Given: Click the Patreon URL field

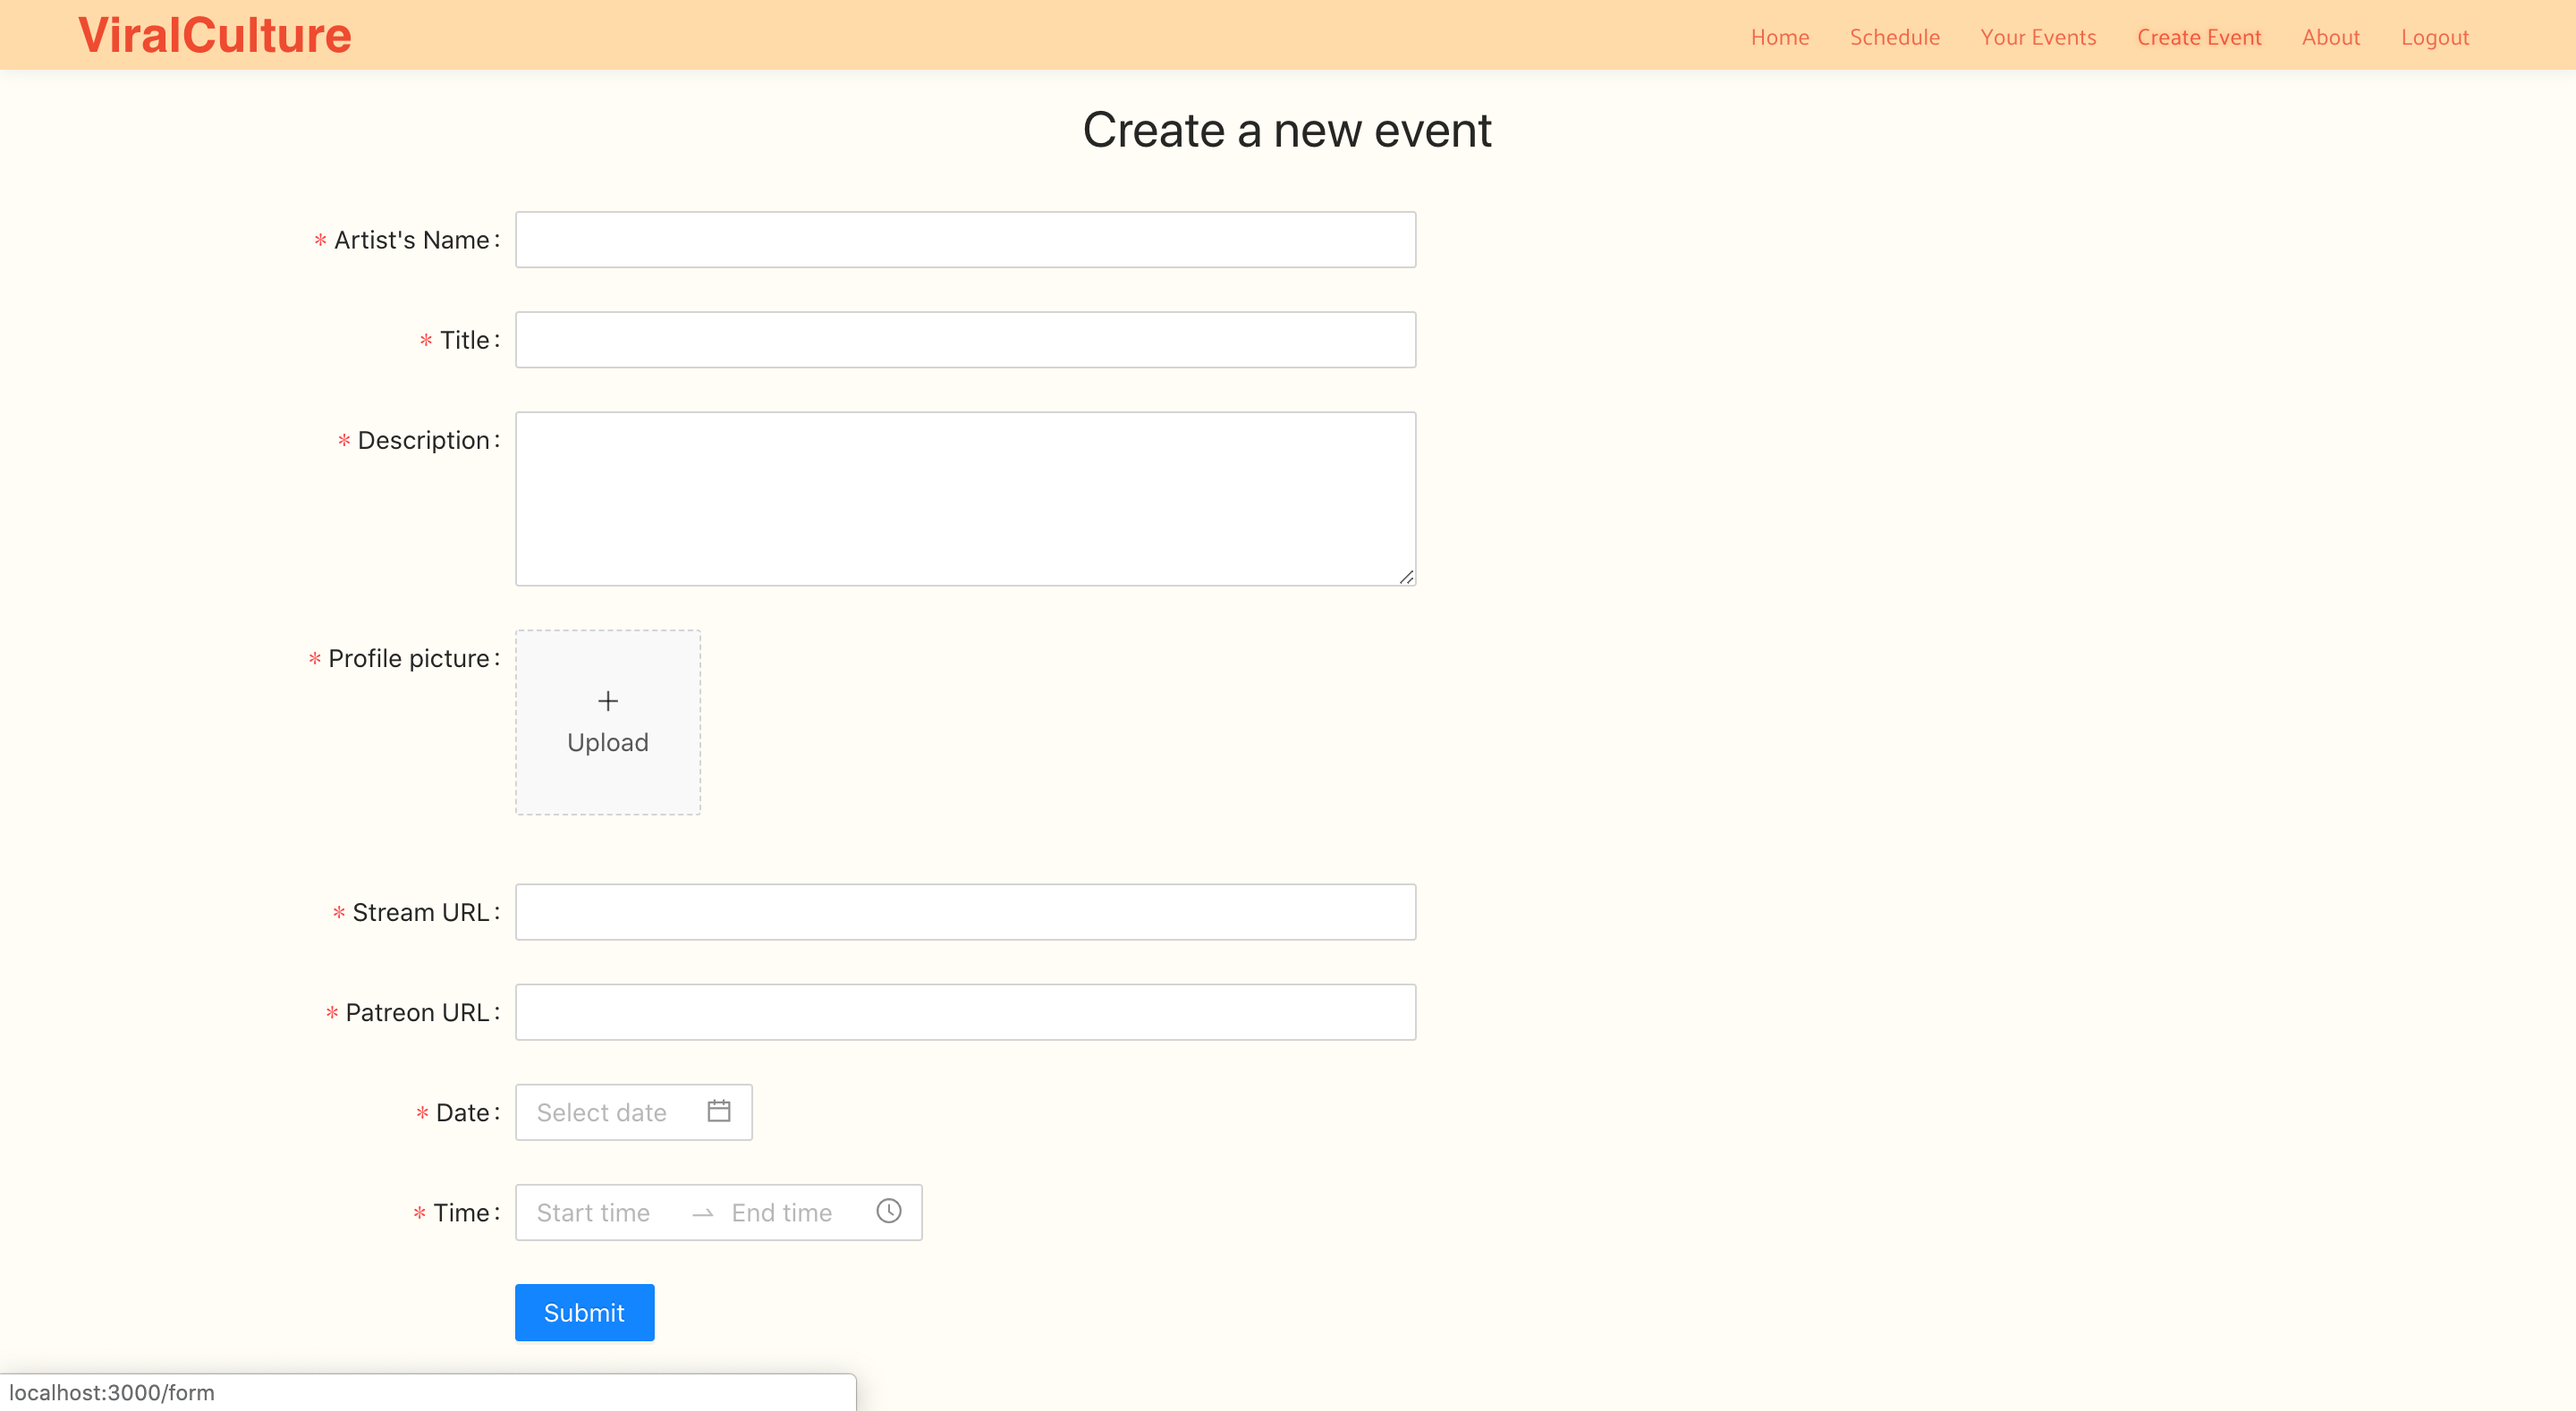Looking at the screenshot, I should point(965,1011).
